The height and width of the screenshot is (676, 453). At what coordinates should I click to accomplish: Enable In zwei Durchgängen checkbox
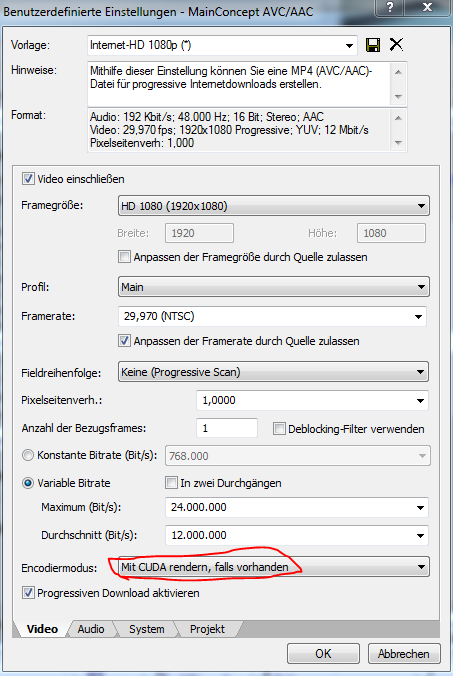(x=171, y=482)
